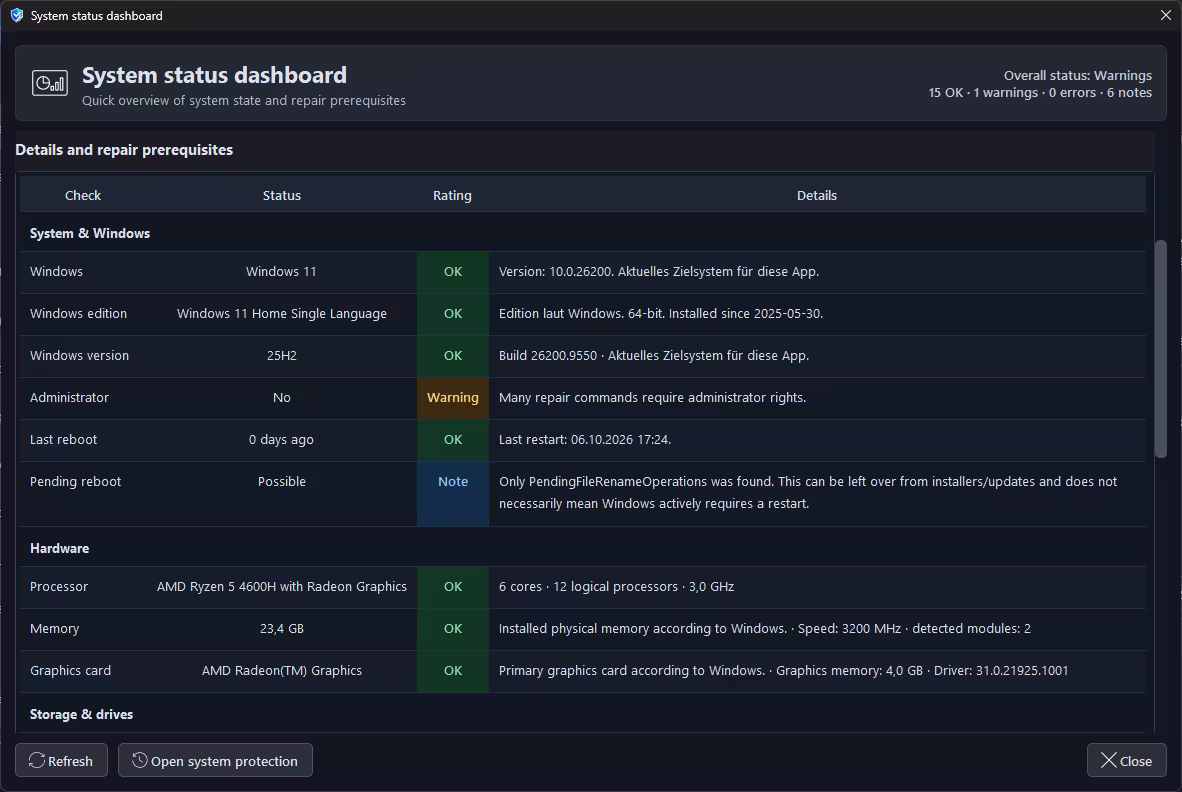
Task: Click the OK rating in Memory row
Action: 453,629
